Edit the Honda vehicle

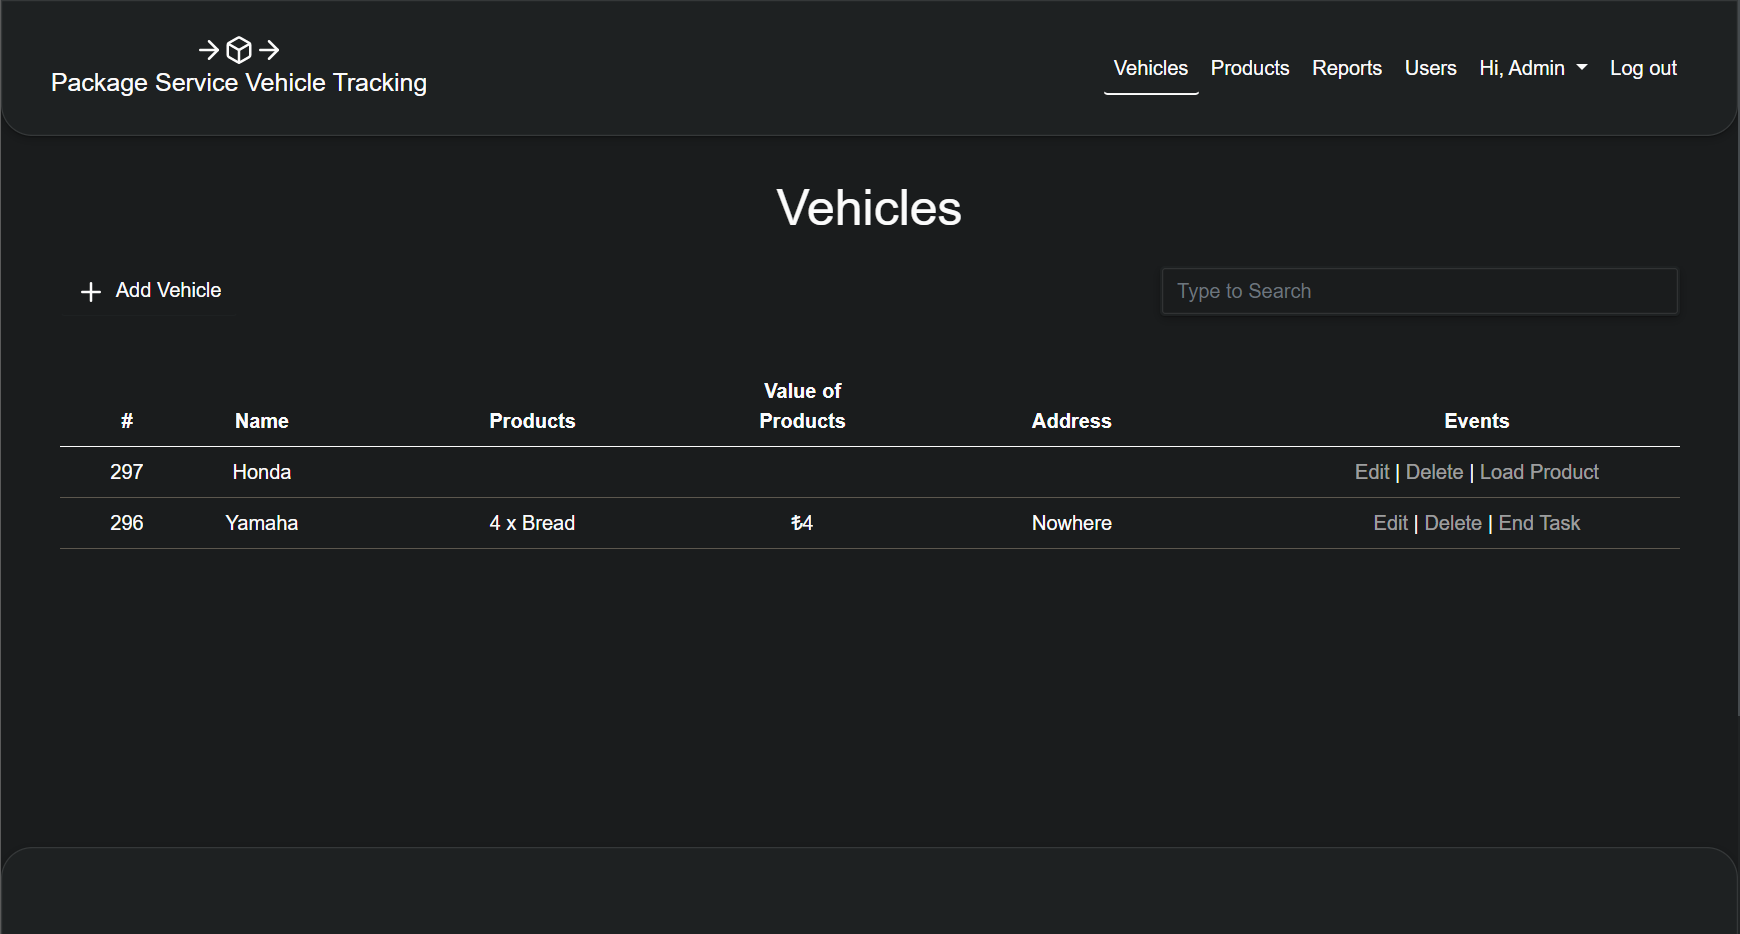(x=1372, y=472)
